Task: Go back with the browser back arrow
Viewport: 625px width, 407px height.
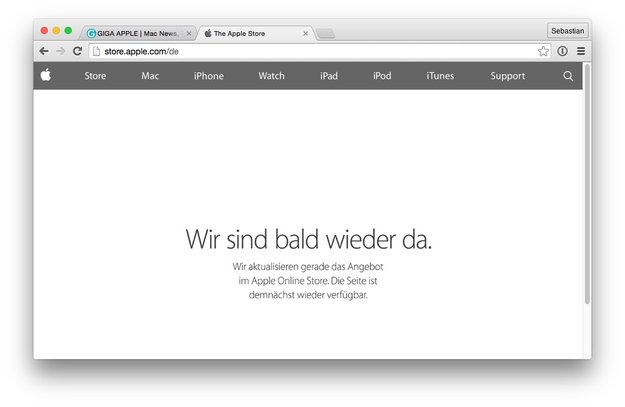Action: 44,51
